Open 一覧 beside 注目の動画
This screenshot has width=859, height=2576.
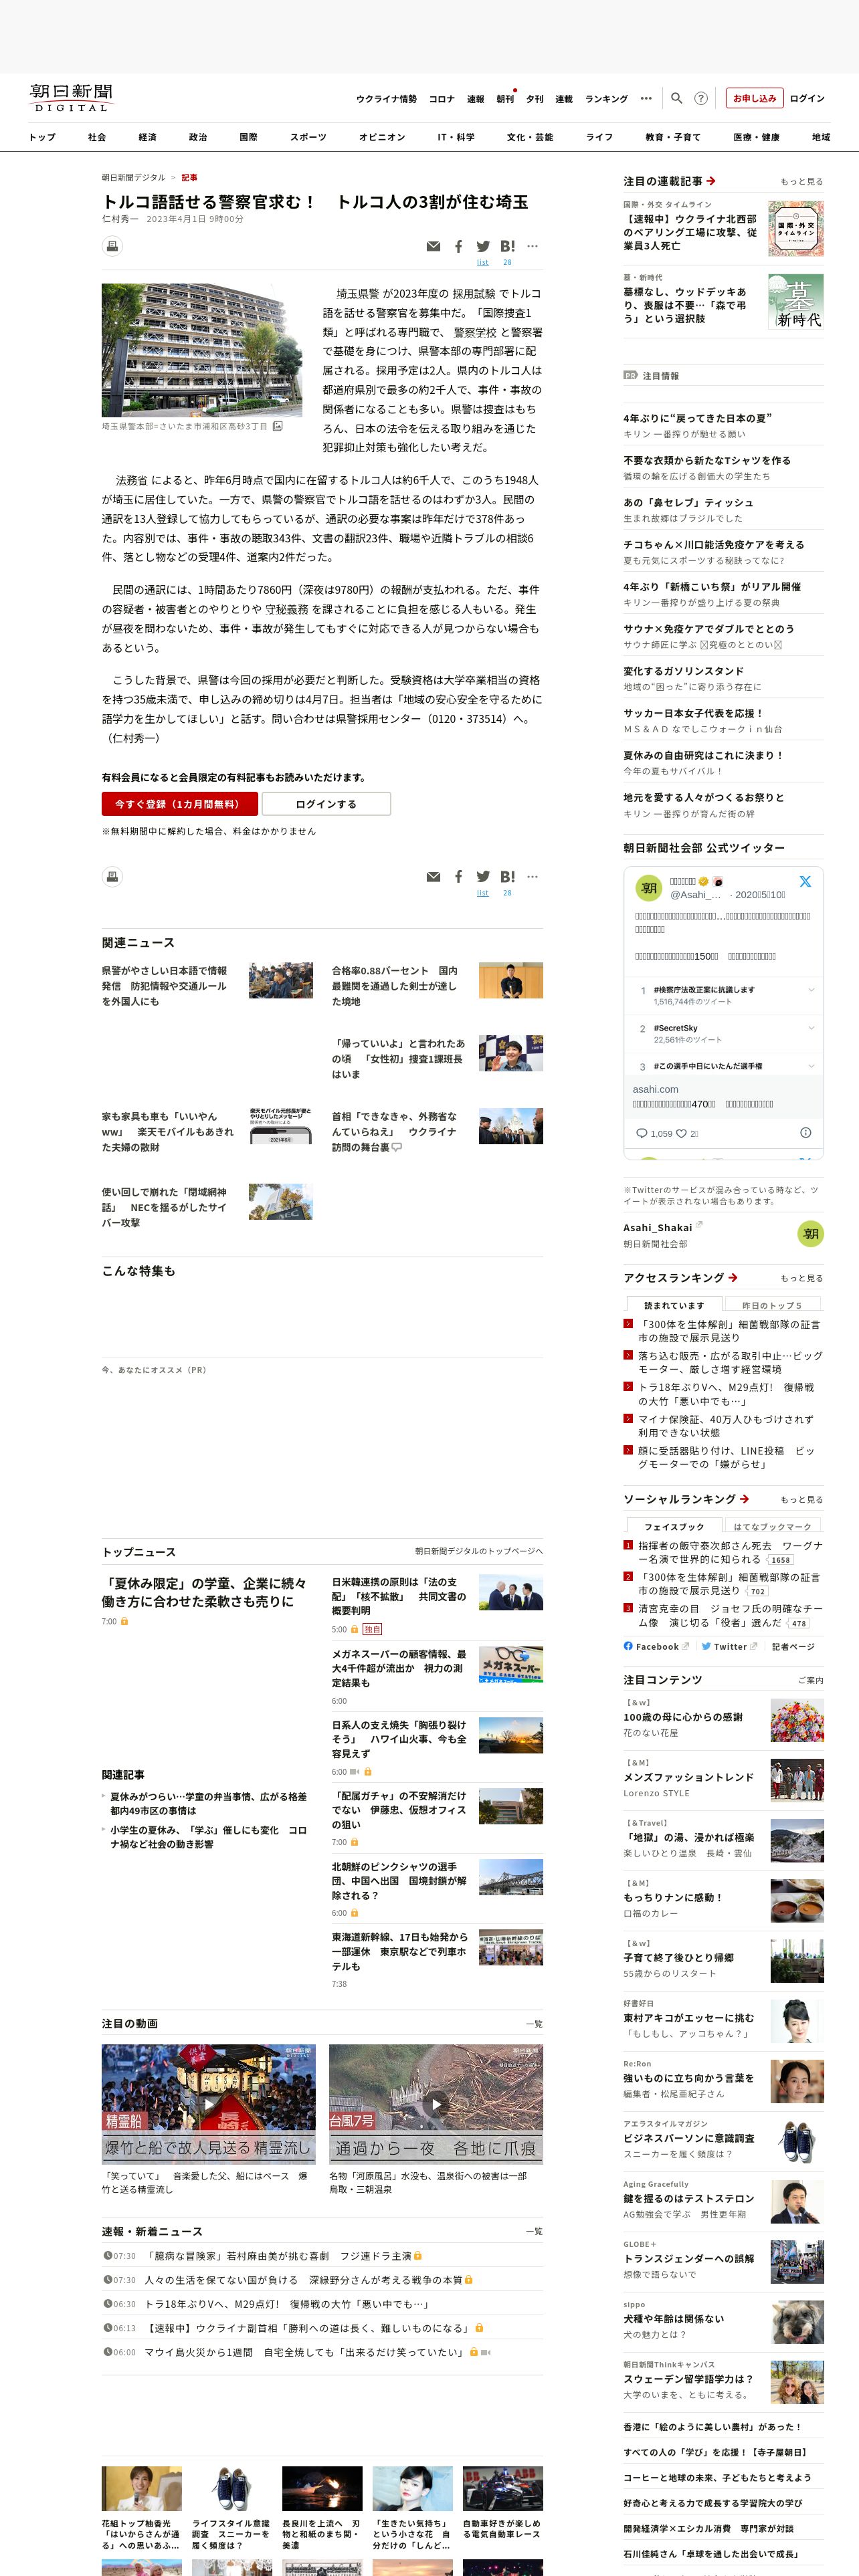coord(534,2024)
